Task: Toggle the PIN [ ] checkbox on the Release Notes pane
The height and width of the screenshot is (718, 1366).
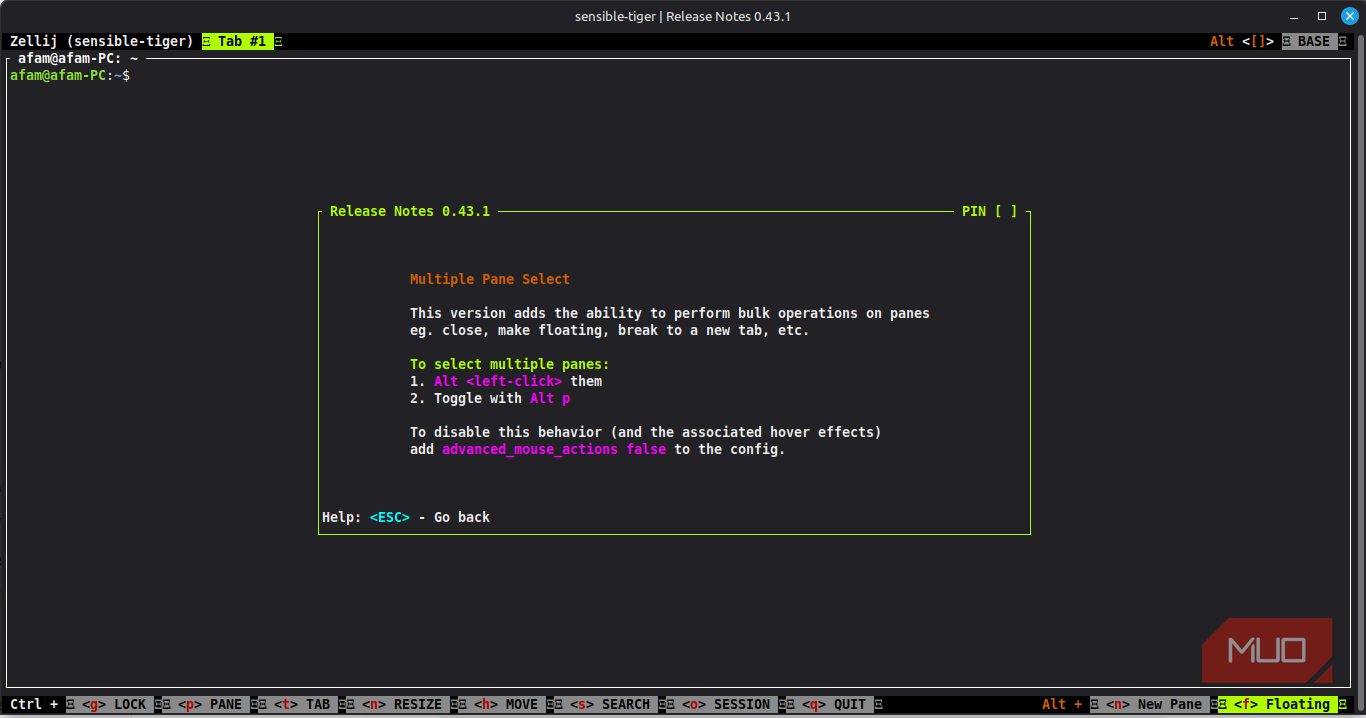Action: click(x=989, y=211)
